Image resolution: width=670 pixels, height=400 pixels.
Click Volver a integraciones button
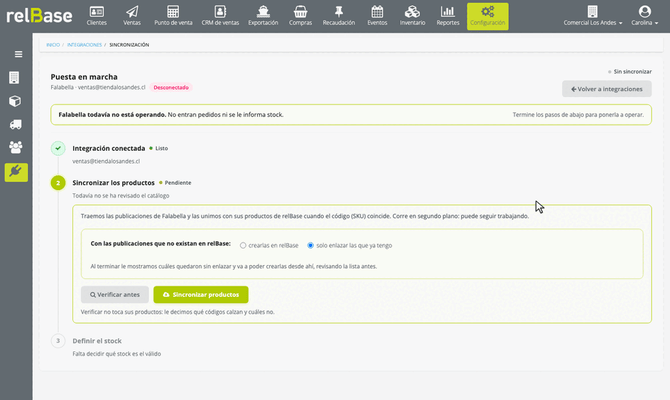point(607,89)
